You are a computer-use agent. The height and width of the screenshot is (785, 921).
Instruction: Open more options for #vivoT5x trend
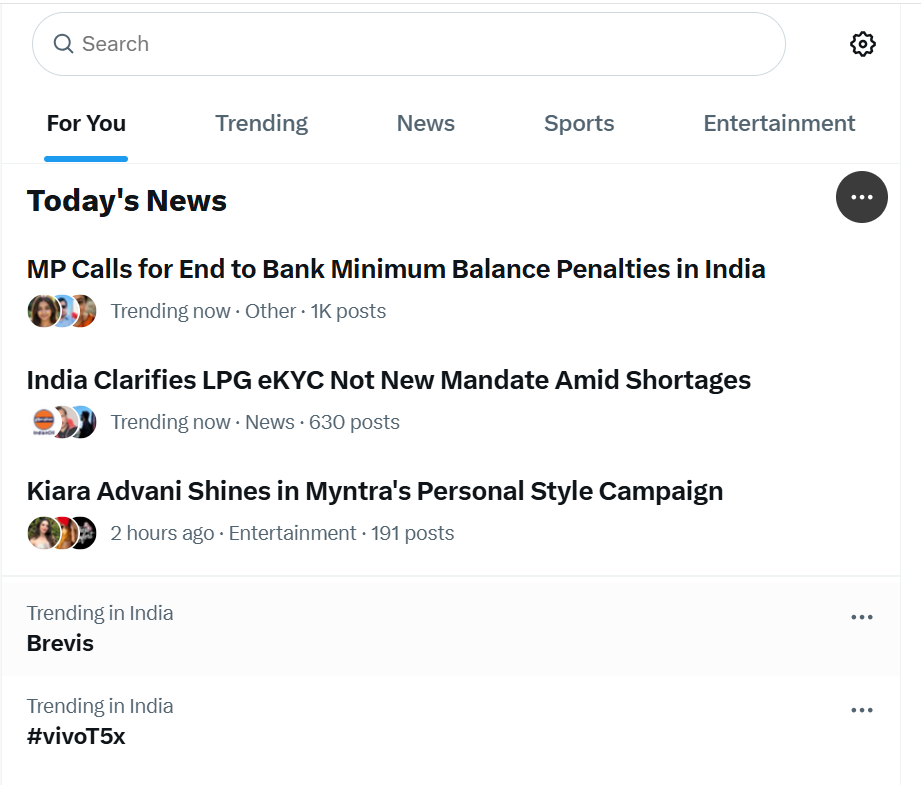[861, 710]
